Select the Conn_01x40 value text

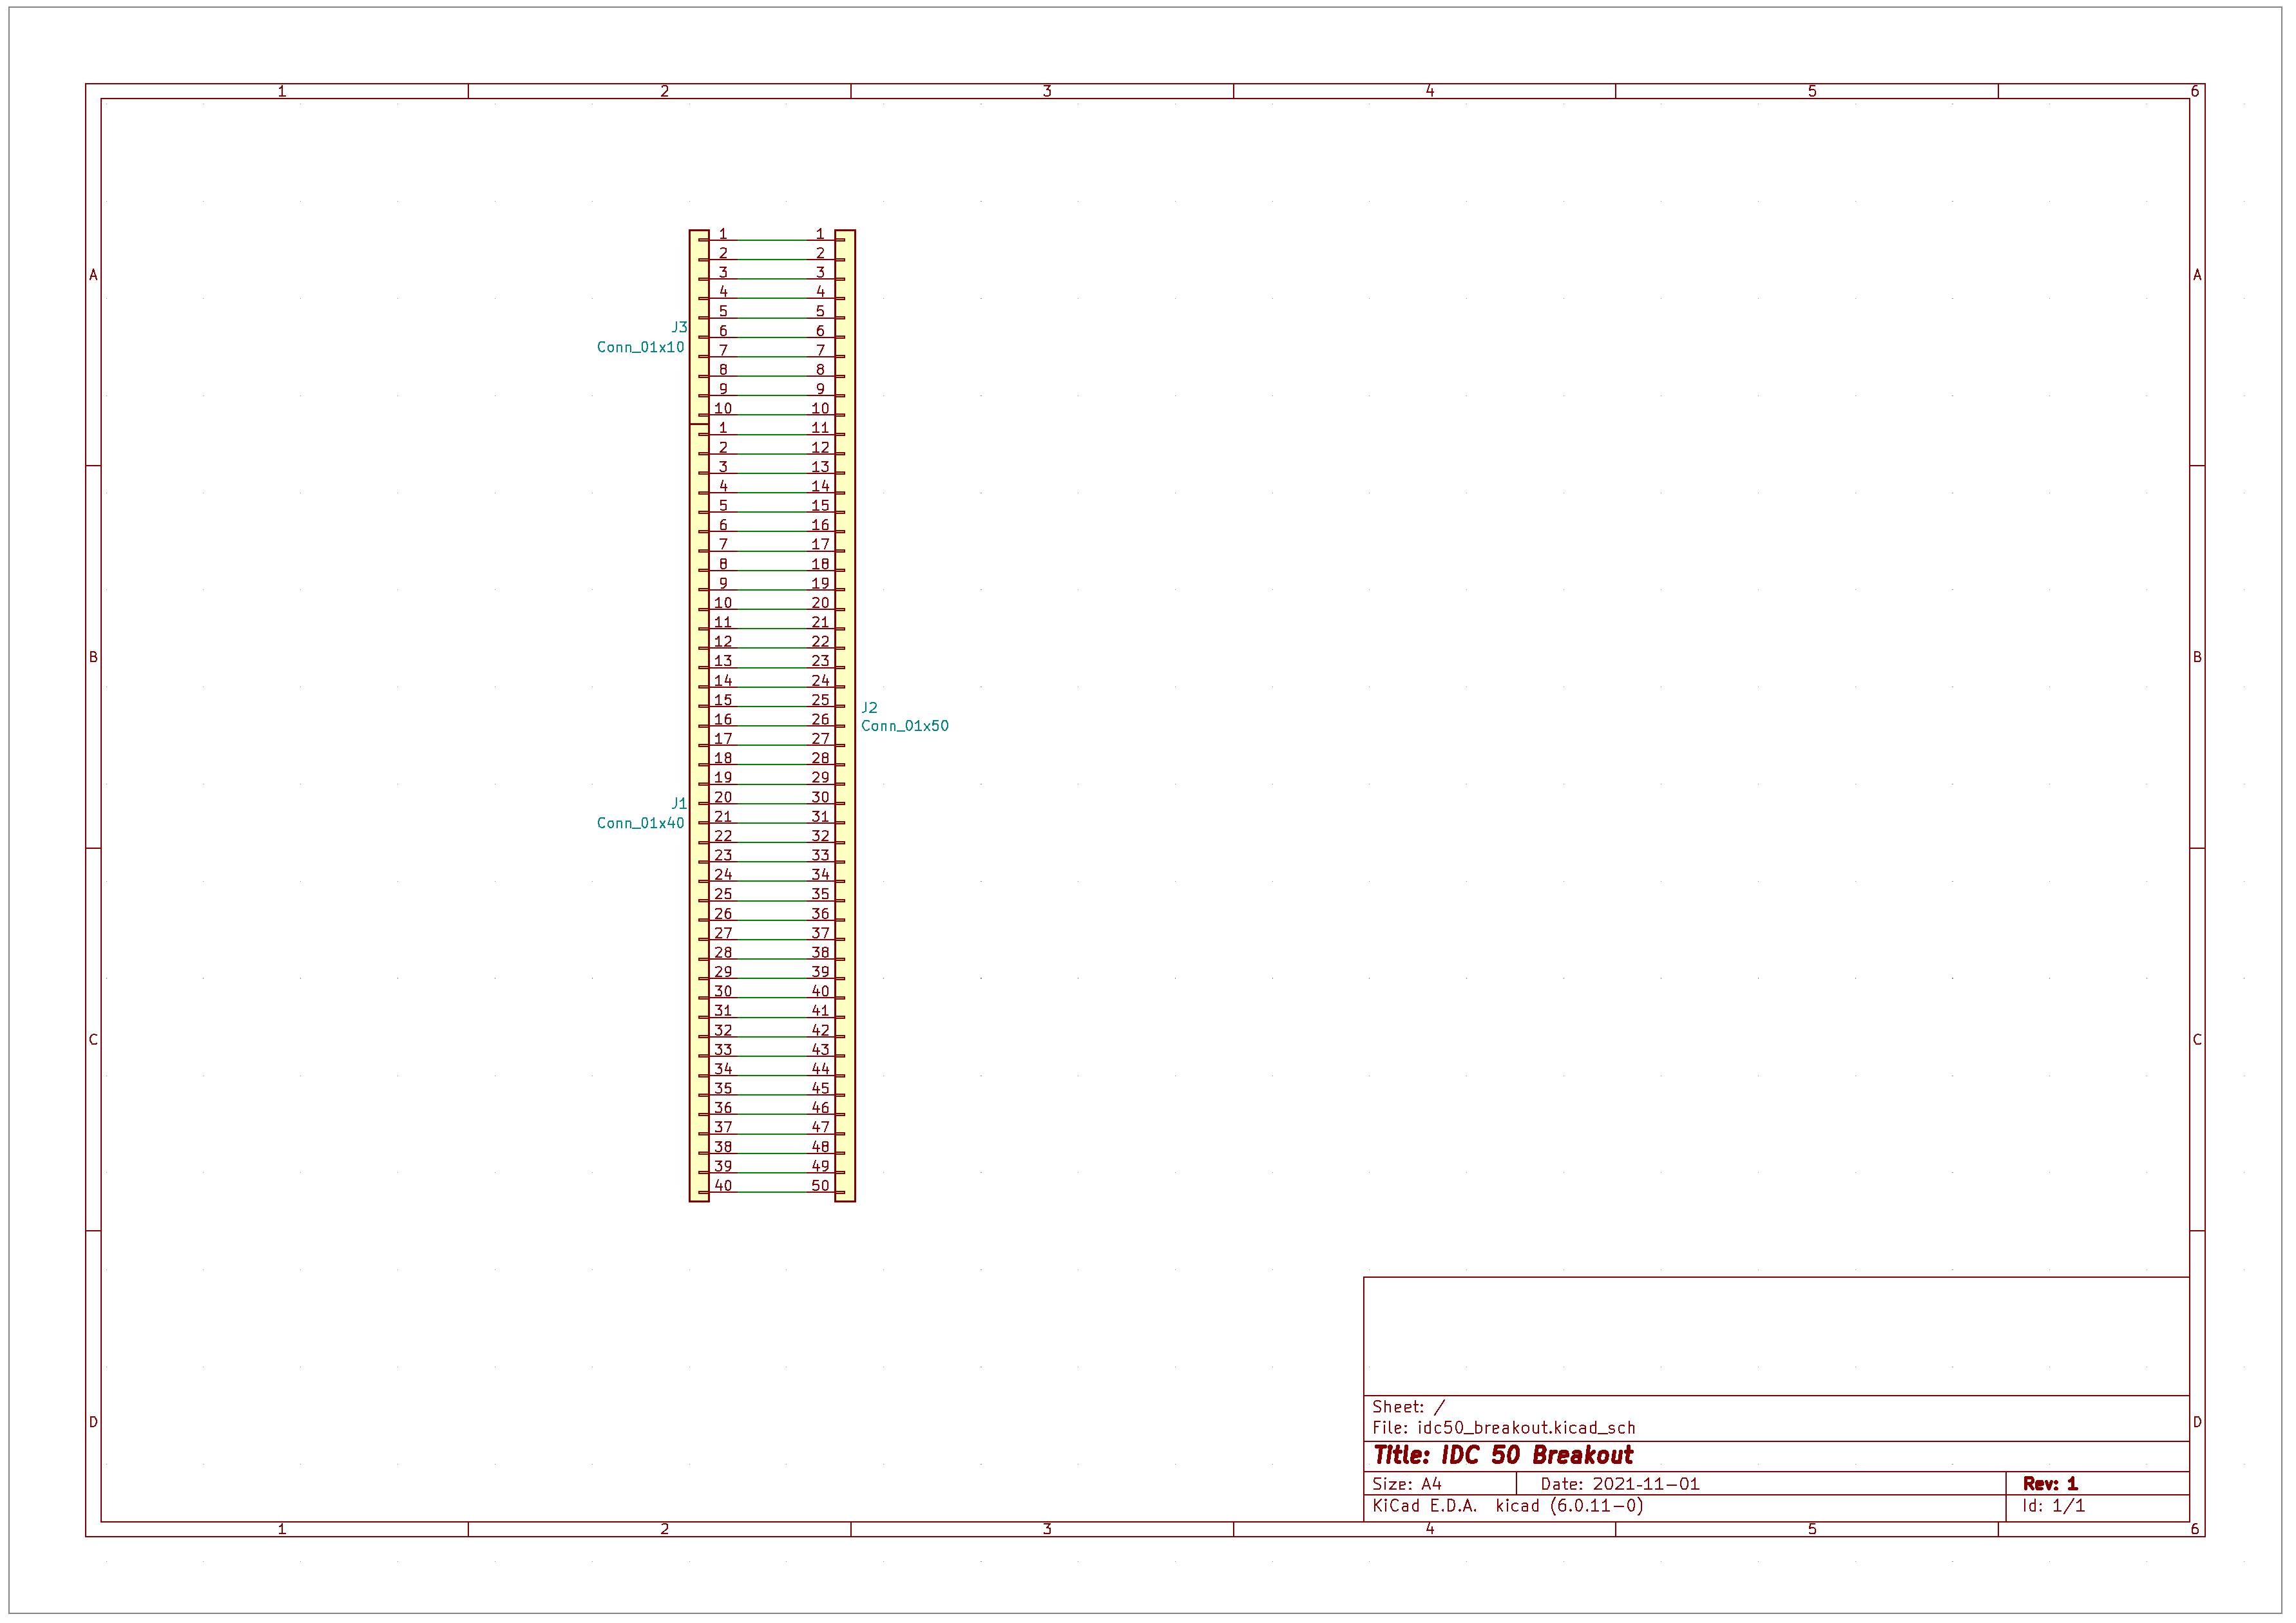click(640, 823)
